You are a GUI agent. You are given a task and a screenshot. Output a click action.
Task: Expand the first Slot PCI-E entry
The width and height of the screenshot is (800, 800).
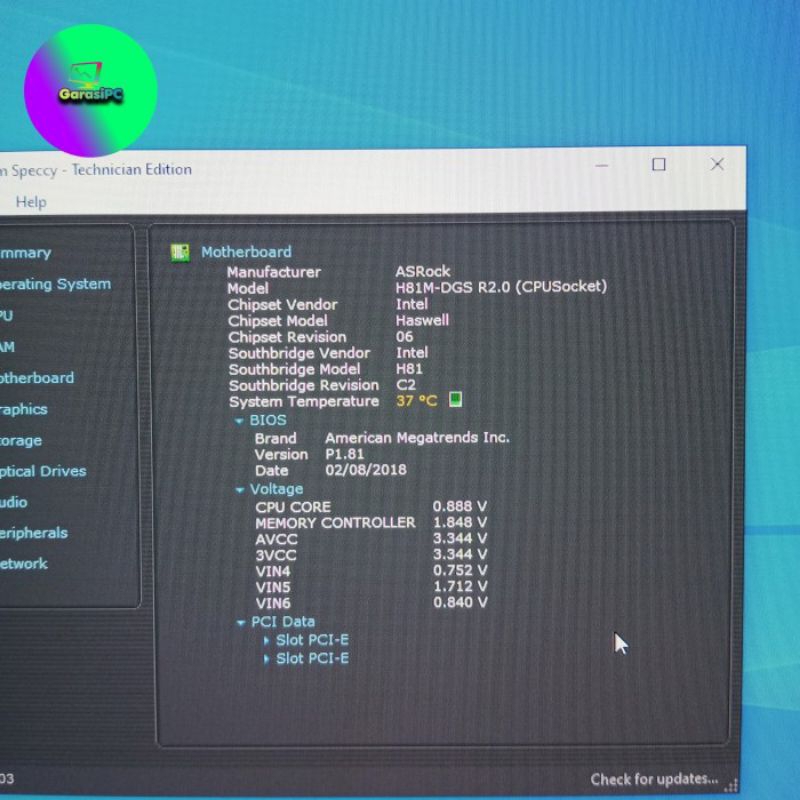coord(266,641)
